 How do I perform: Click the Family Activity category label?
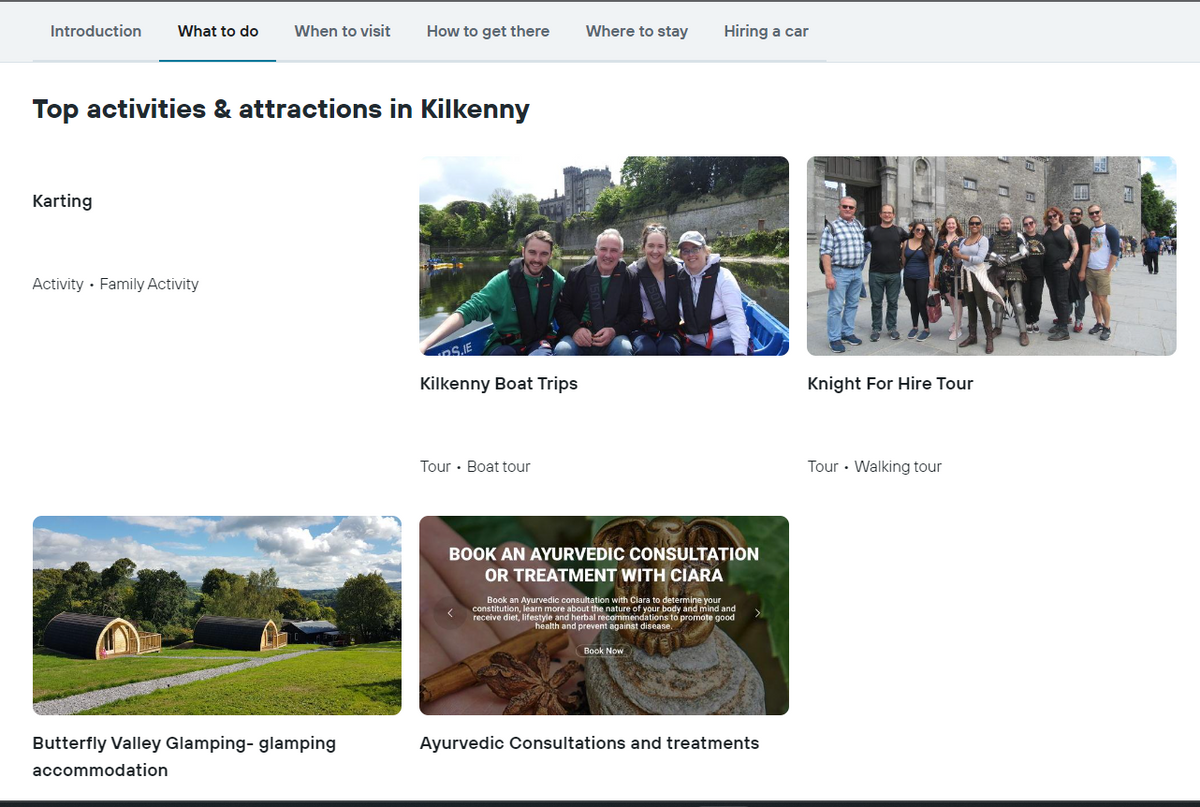pos(149,284)
